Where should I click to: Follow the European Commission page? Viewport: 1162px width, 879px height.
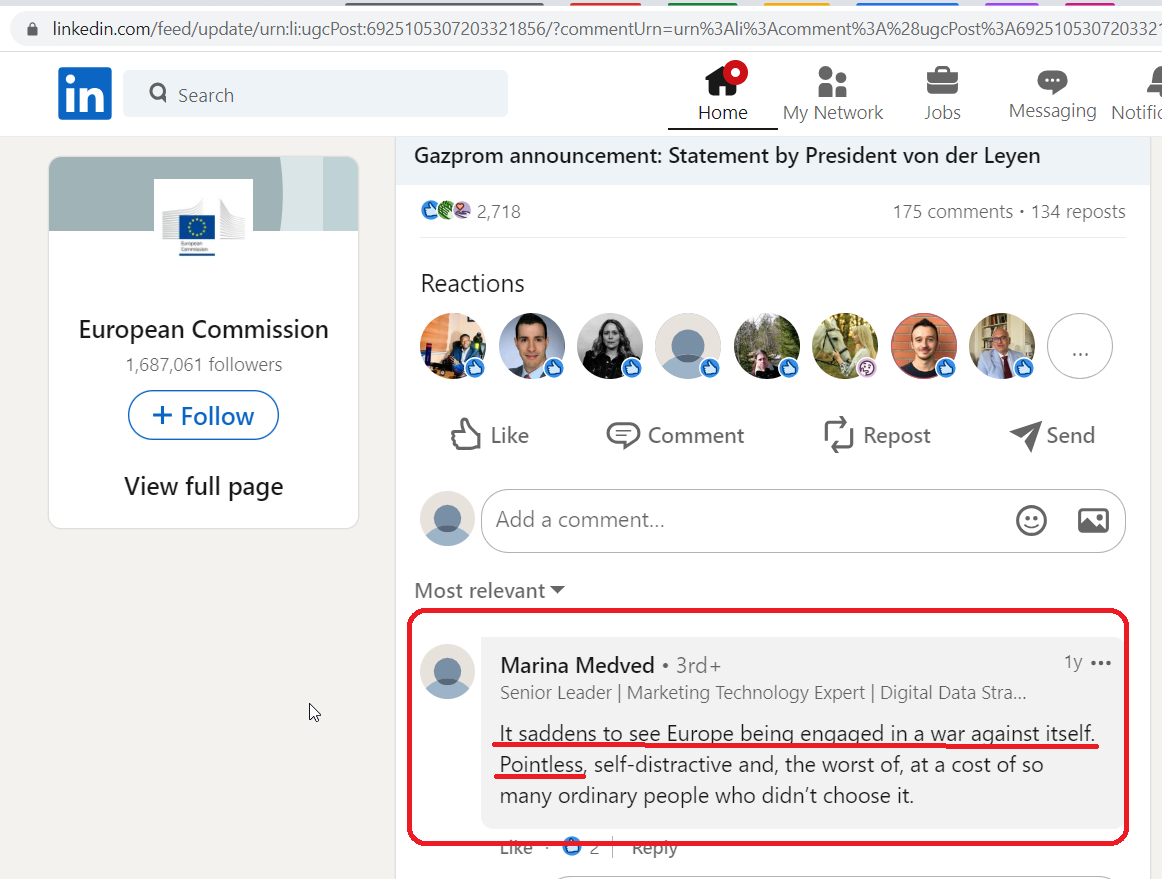pos(204,415)
